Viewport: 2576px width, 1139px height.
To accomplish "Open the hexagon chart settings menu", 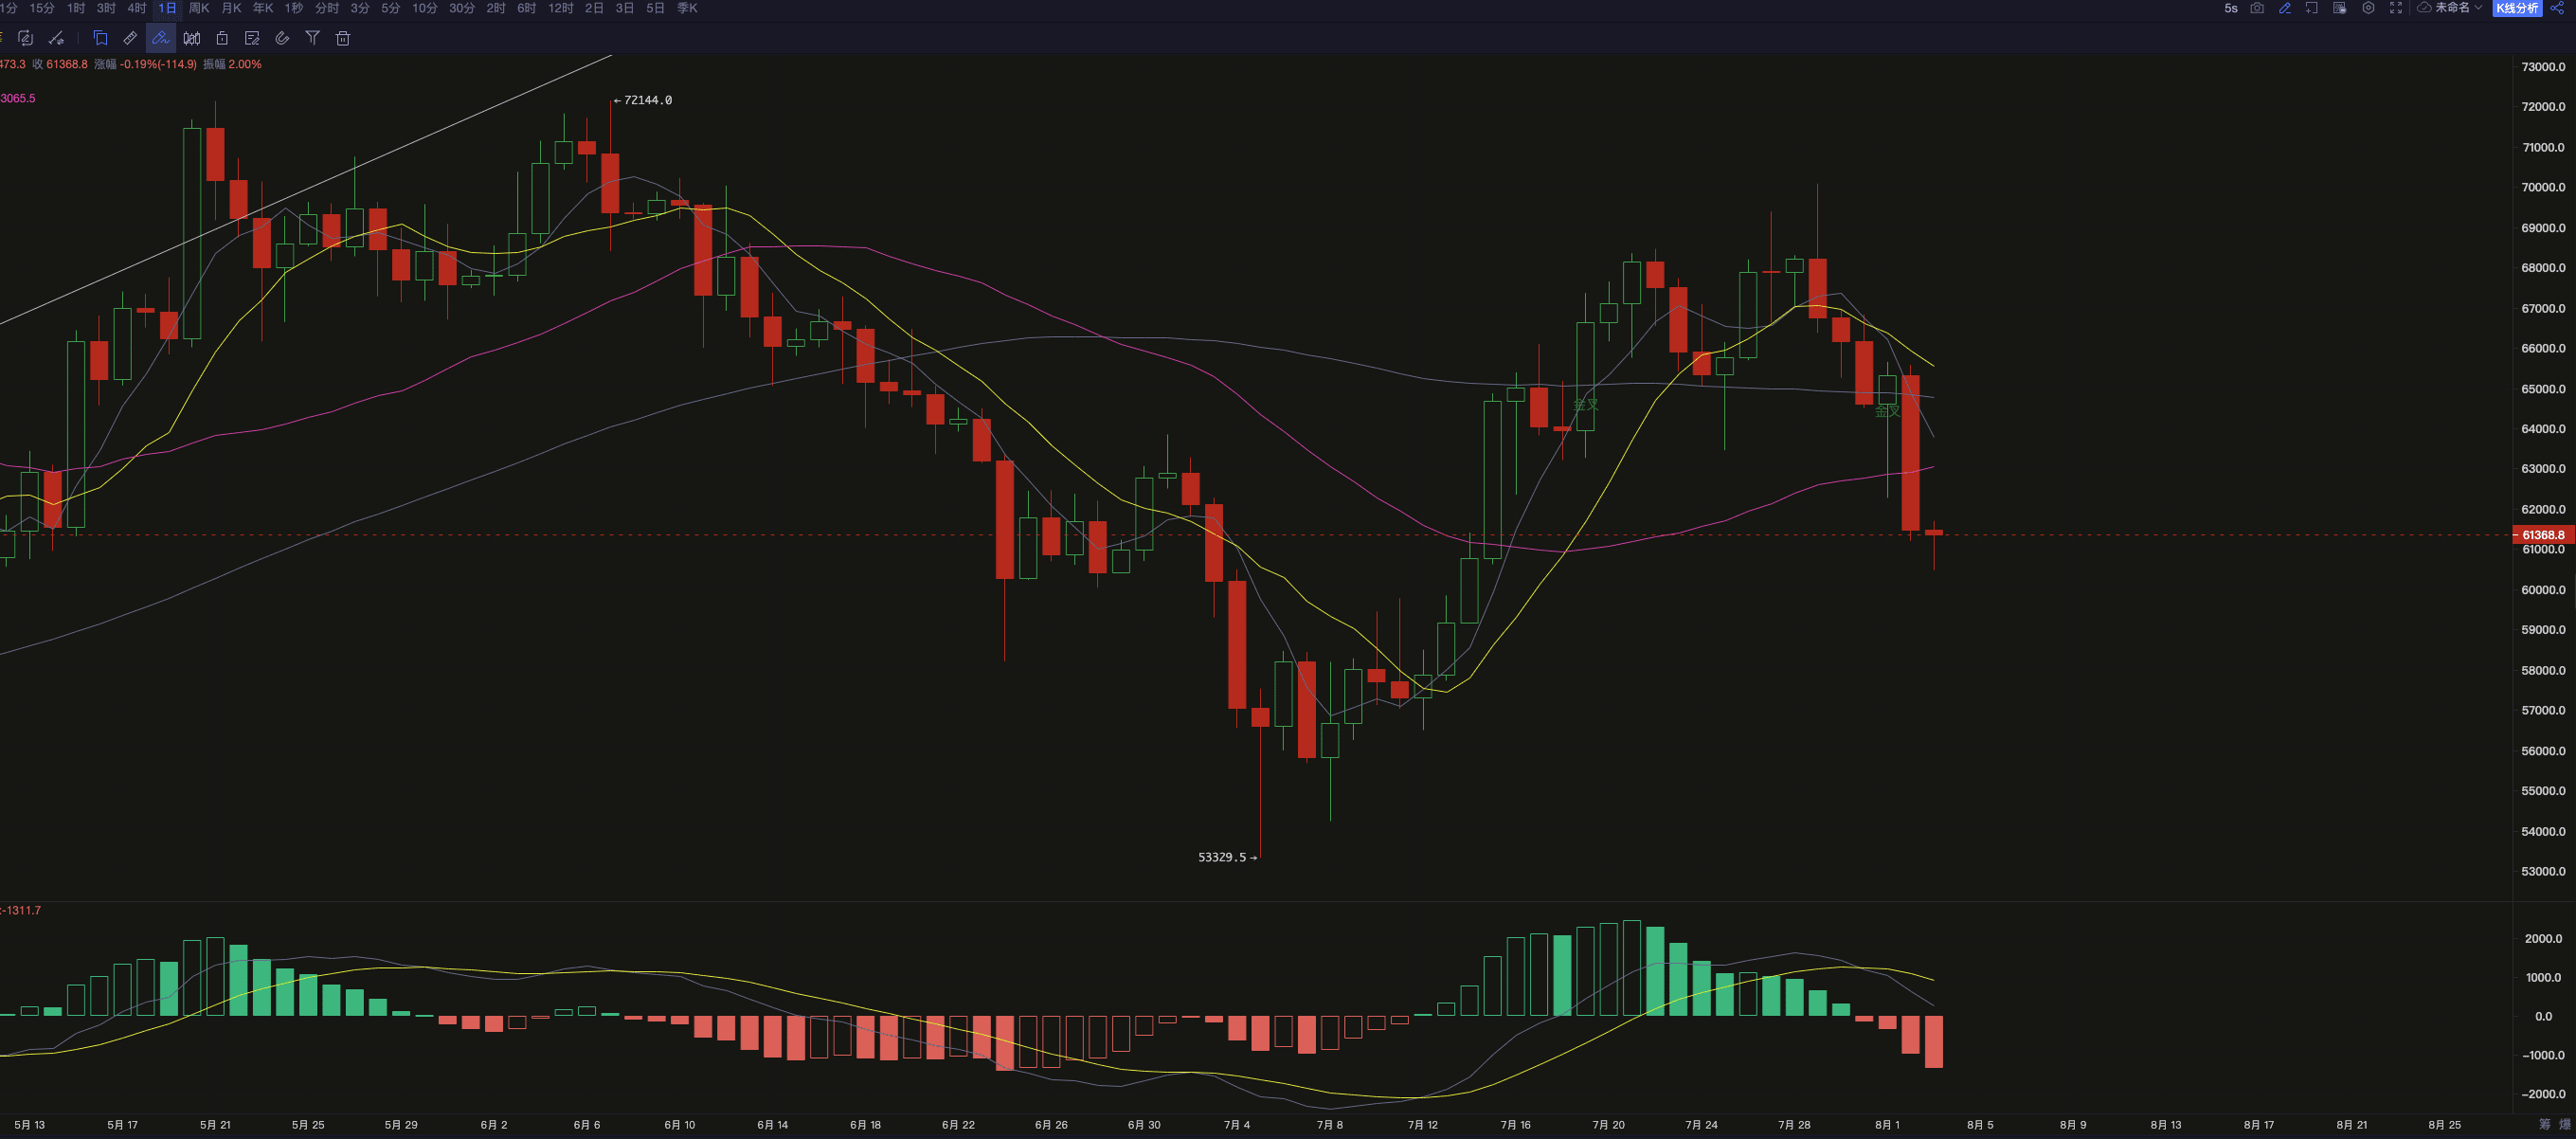I will 2368,8.
